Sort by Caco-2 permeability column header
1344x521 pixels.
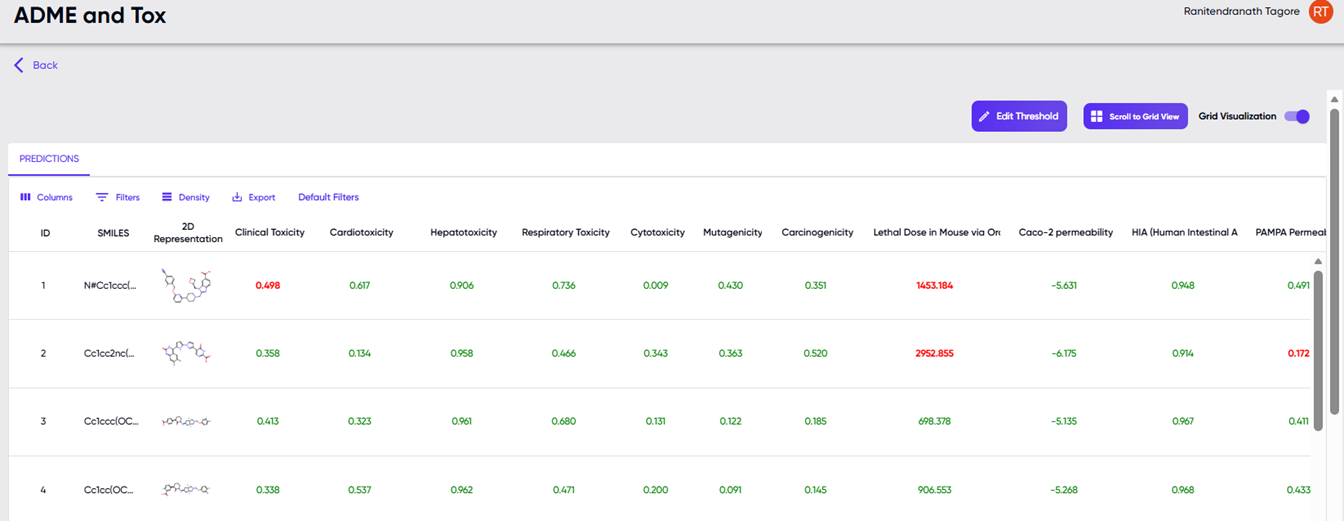pyautogui.click(x=1065, y=232)
